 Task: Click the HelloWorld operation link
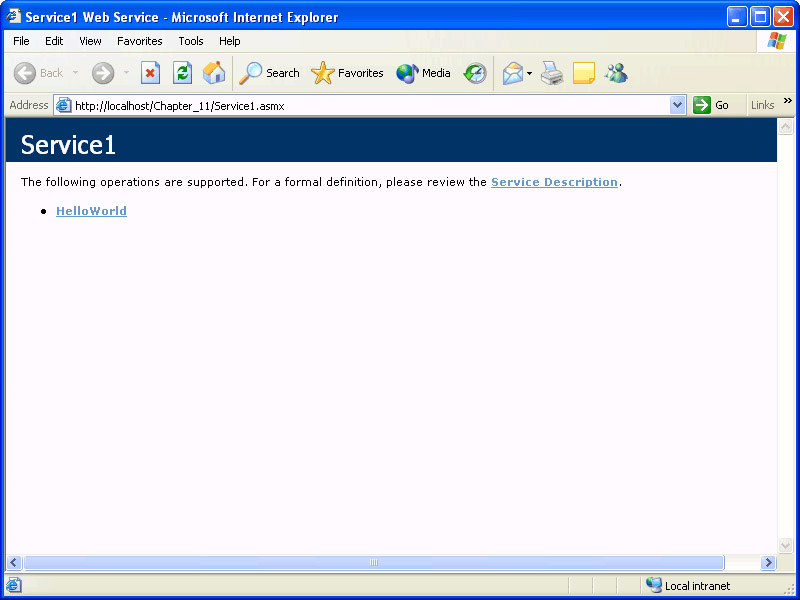click(91, 211)
